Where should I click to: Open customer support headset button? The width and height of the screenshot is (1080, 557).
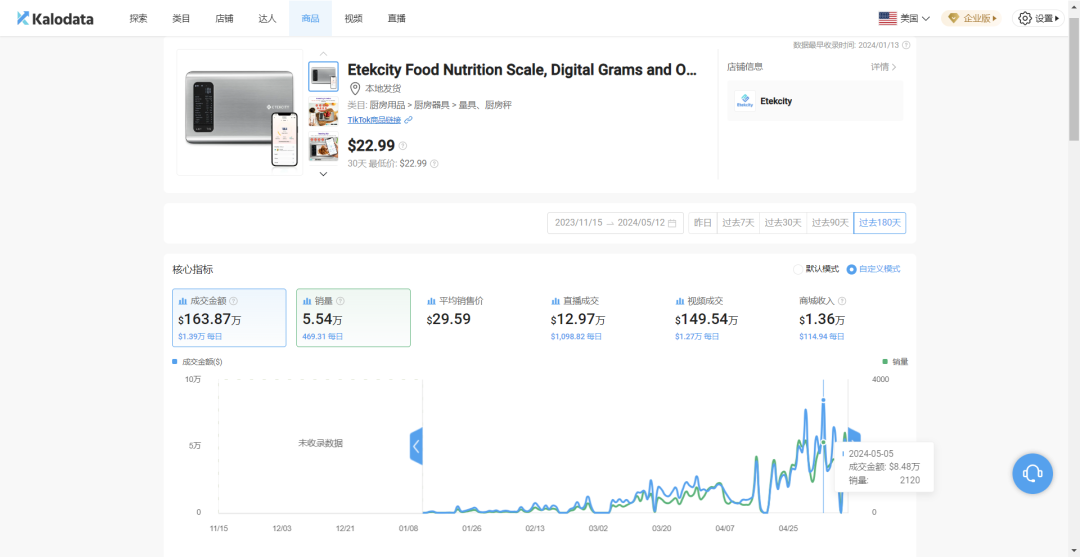click(1032, 473)
